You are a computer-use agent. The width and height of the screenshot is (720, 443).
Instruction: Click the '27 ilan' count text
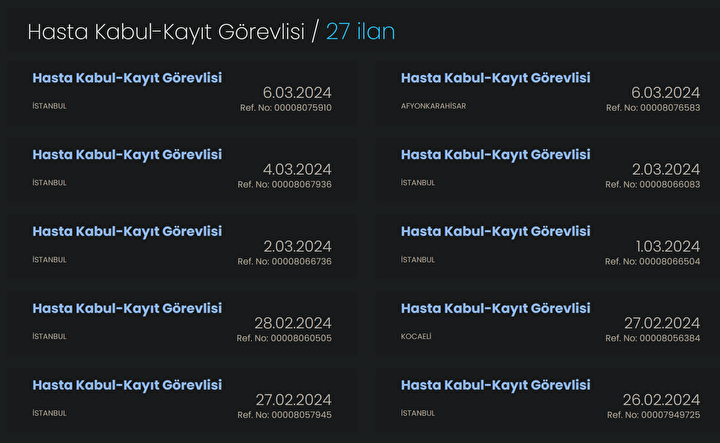click(x=360, y=32)
